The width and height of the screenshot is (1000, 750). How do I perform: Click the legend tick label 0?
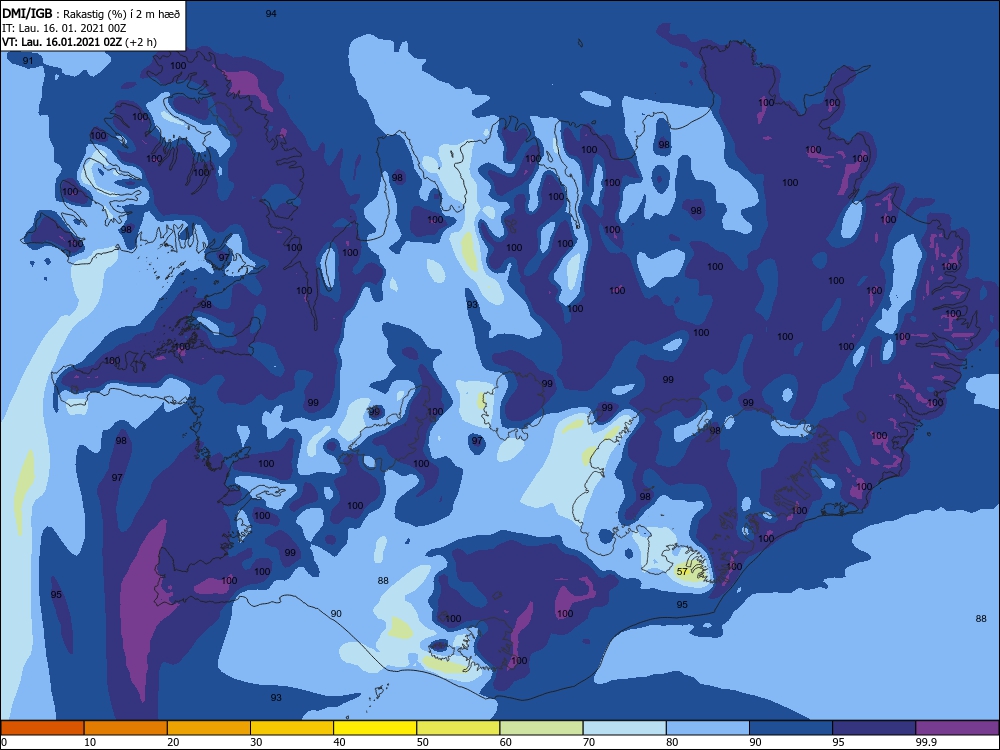pos(4,742)
